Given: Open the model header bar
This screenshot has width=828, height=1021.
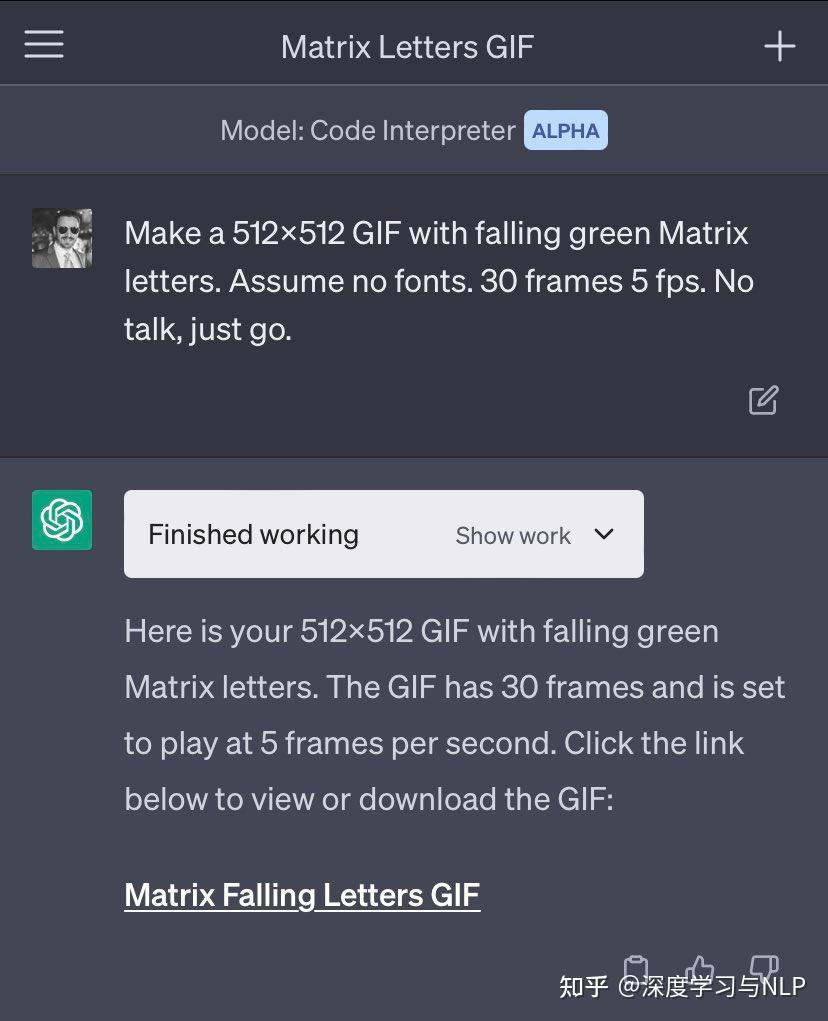Looking at the screenshot, I should pyautogui.click(x=414, y=130).
